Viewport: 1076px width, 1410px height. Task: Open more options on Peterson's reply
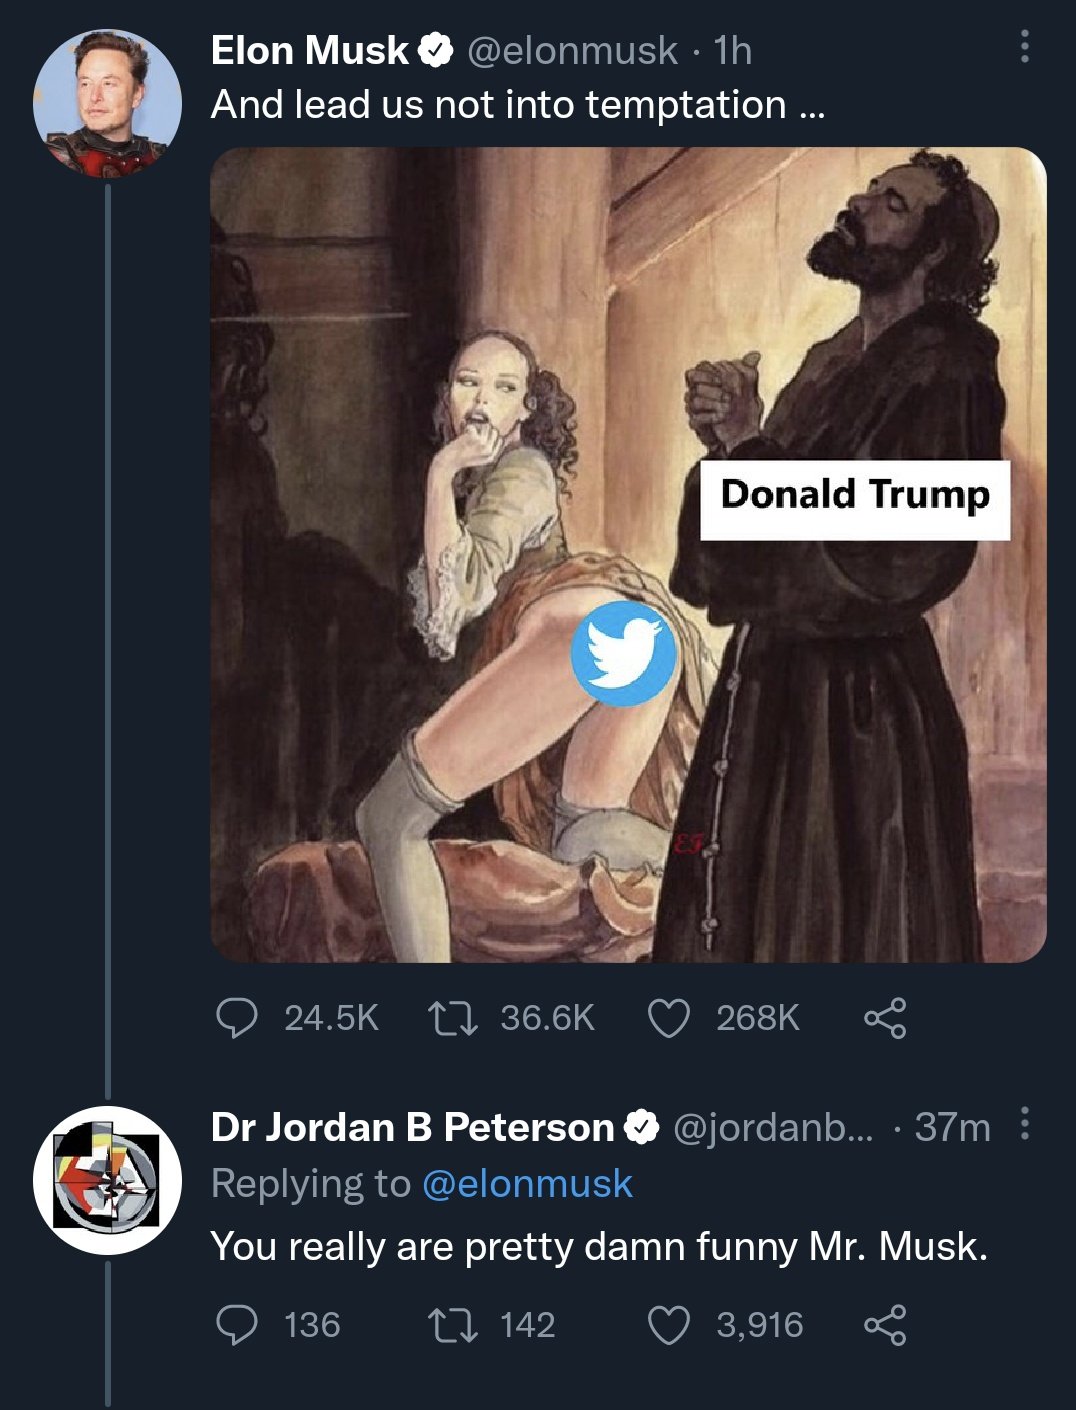[x=1024, y=1123]
